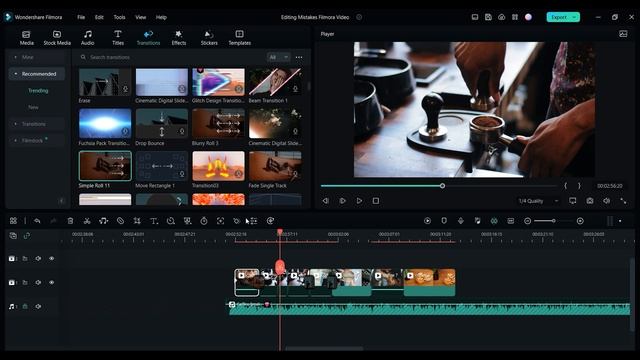Expand the Transitions category in sidebar
640x360 pixels.
click(37, 124)
